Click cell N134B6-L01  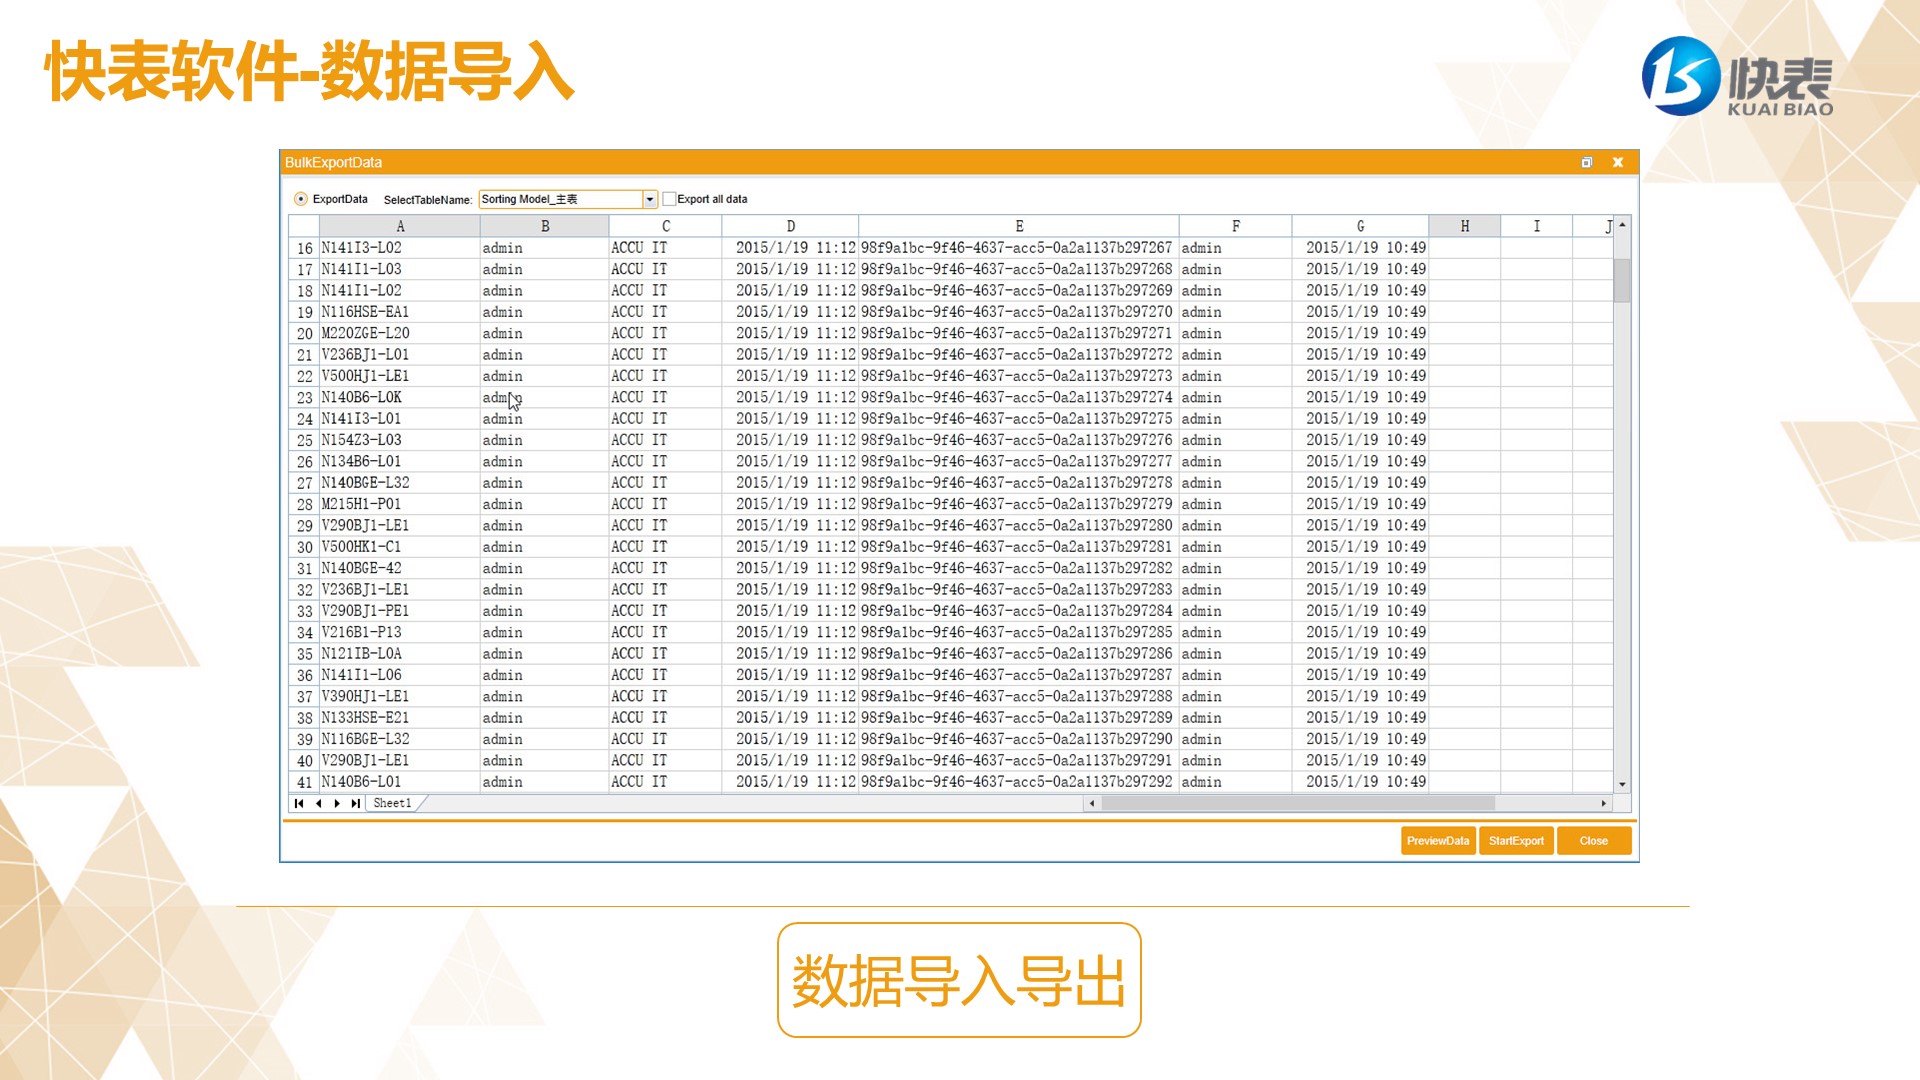click(x=400, y=461)
